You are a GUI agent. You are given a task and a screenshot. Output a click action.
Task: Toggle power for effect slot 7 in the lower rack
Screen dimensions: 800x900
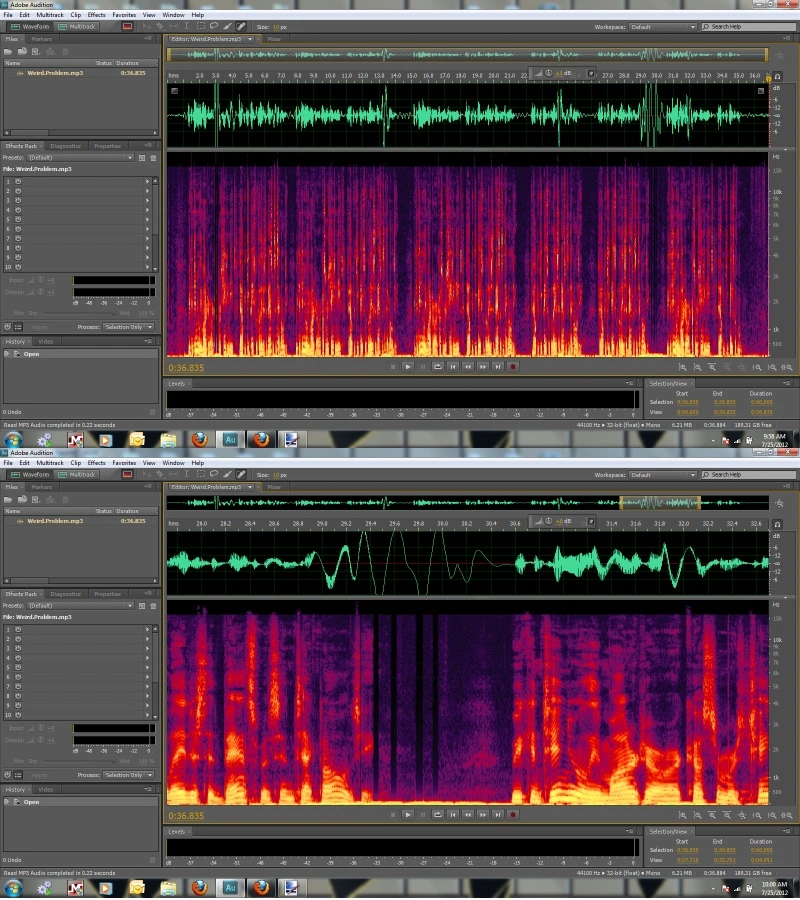click(18, 686)
